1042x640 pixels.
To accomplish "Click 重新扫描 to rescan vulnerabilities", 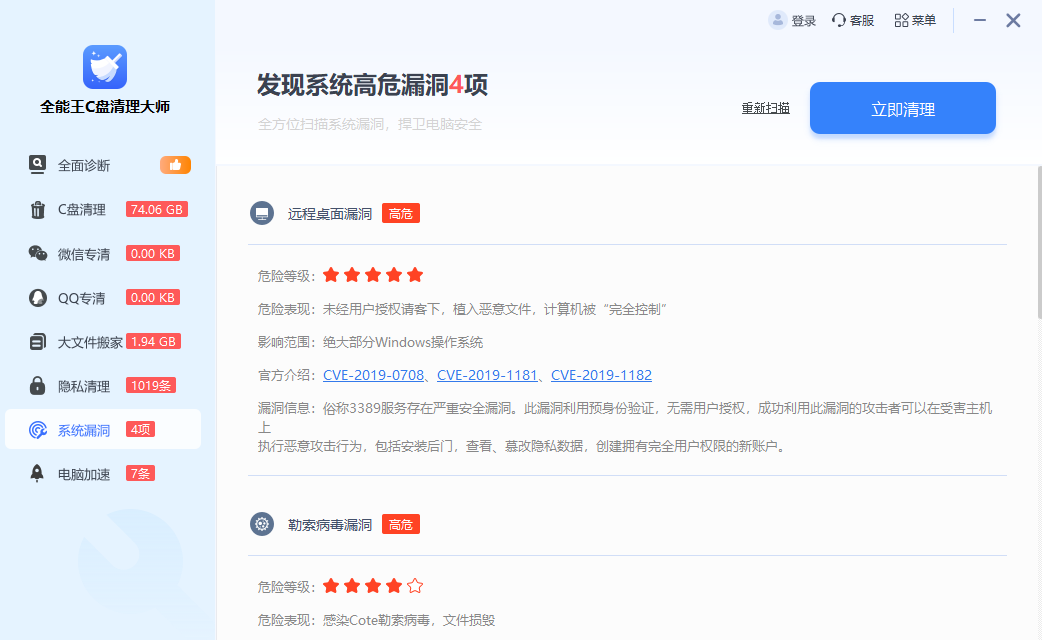I will pos(765,108).
